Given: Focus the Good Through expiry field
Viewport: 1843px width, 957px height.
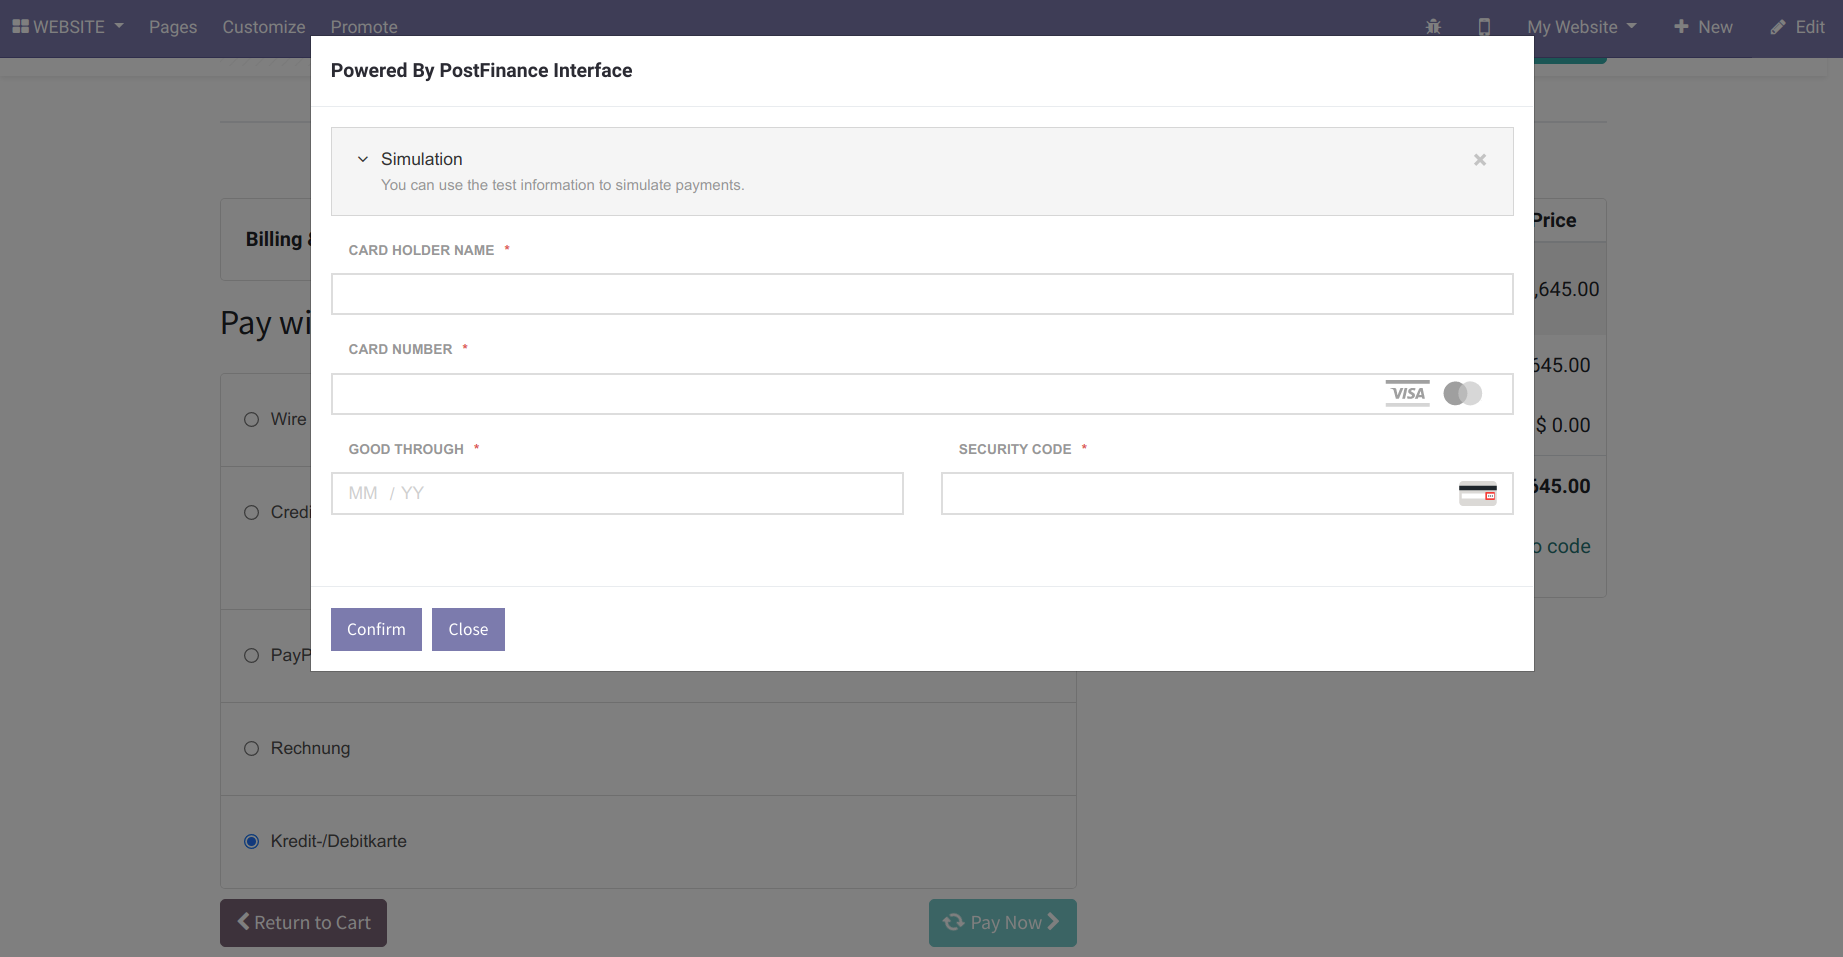Looking at the screenshot, I should coord(617,493).
